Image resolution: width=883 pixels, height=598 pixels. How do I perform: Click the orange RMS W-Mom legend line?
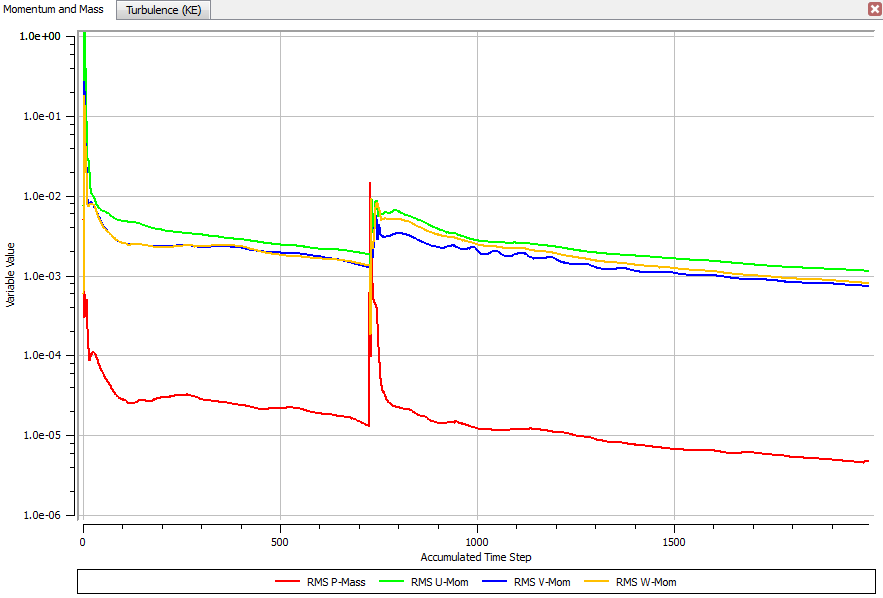[x=594, y=581]
